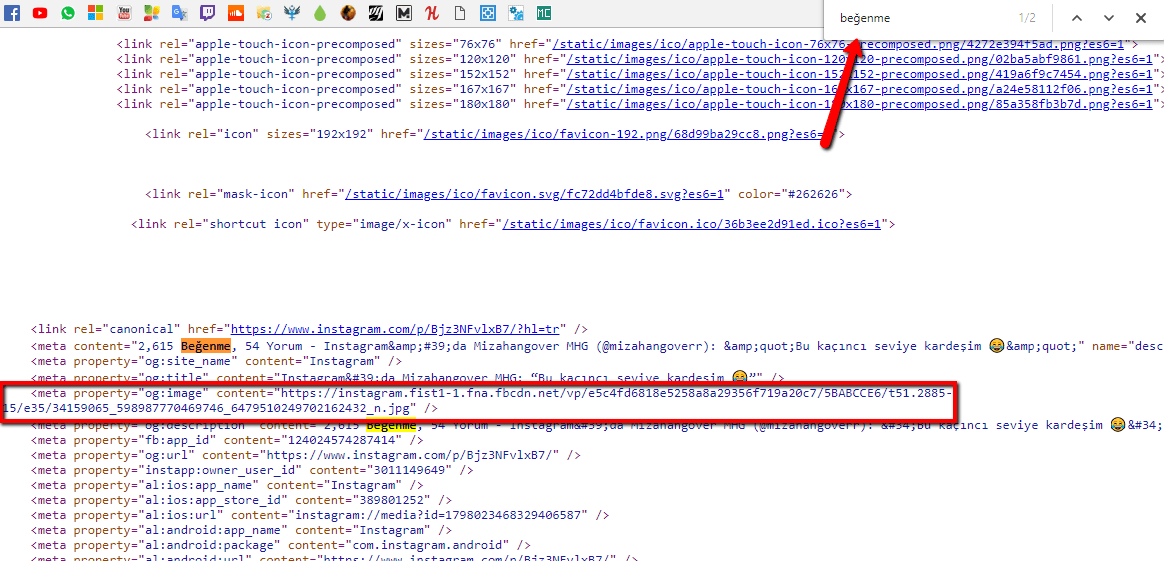Click the com.instagram.android package value
Screen dimensions: 1164x561
point(430,545)
